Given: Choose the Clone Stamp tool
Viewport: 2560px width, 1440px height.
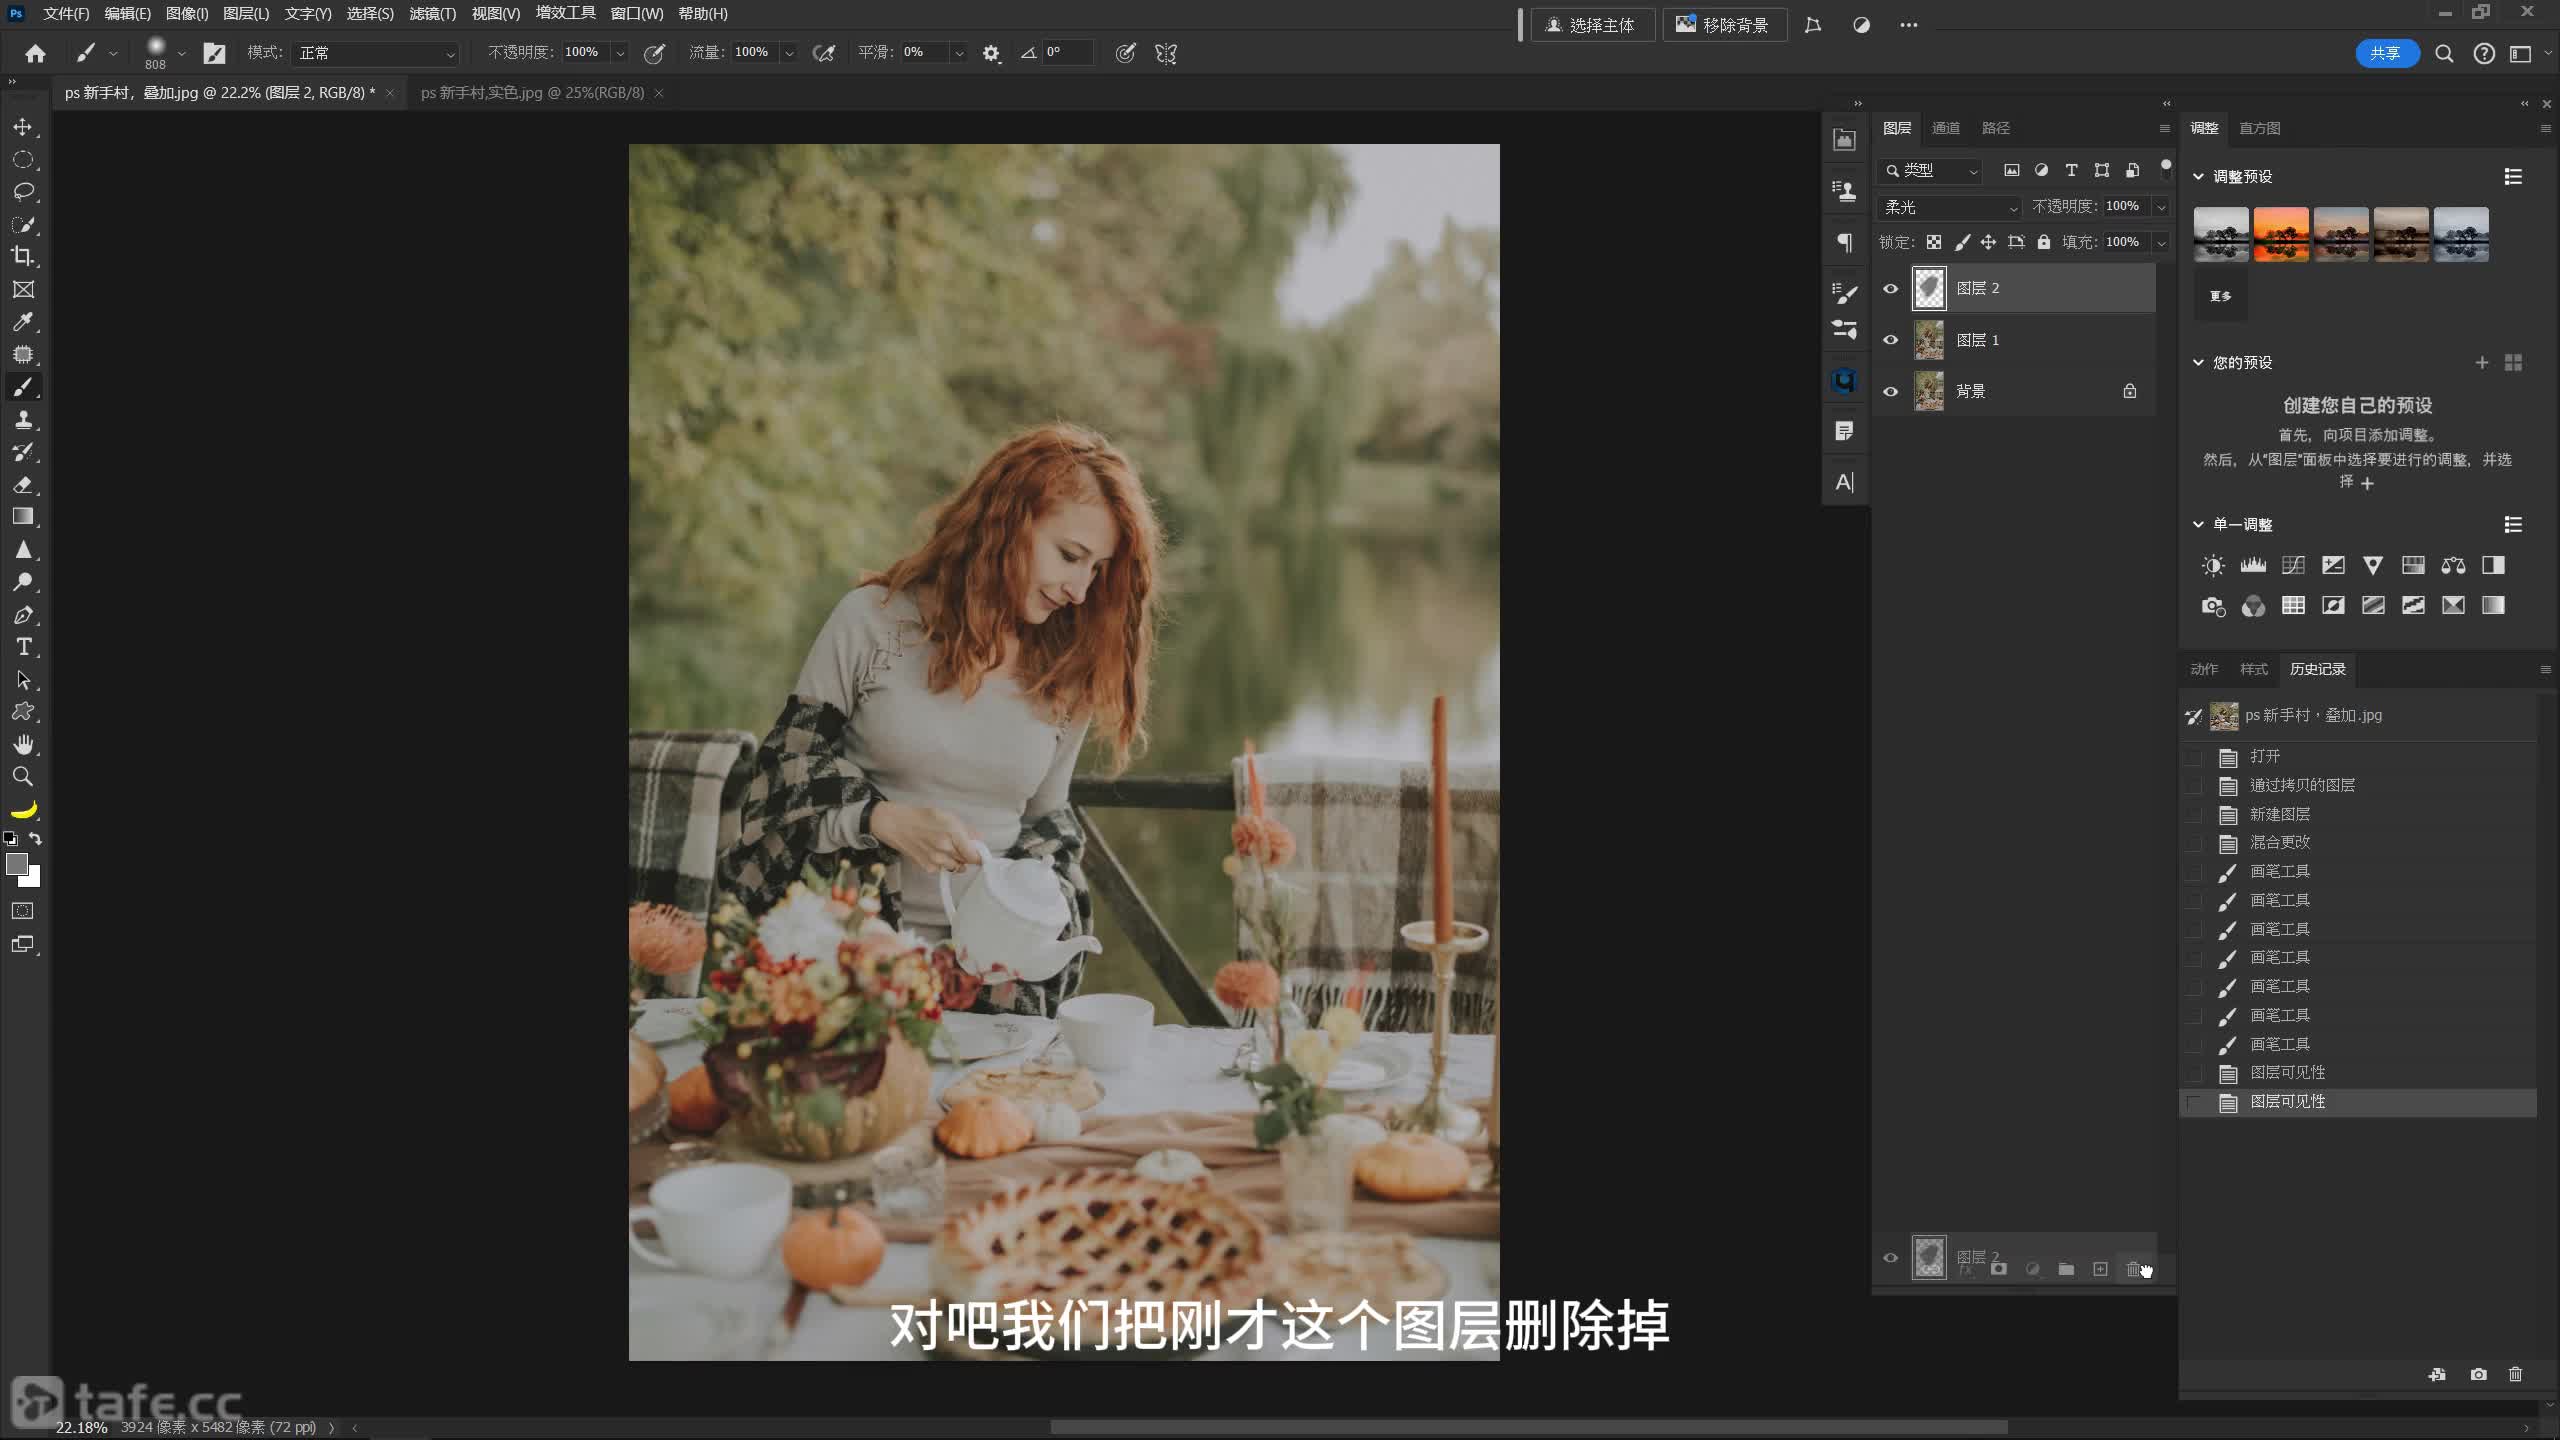Looking at the screenshot, I should (x=23, y=420).
